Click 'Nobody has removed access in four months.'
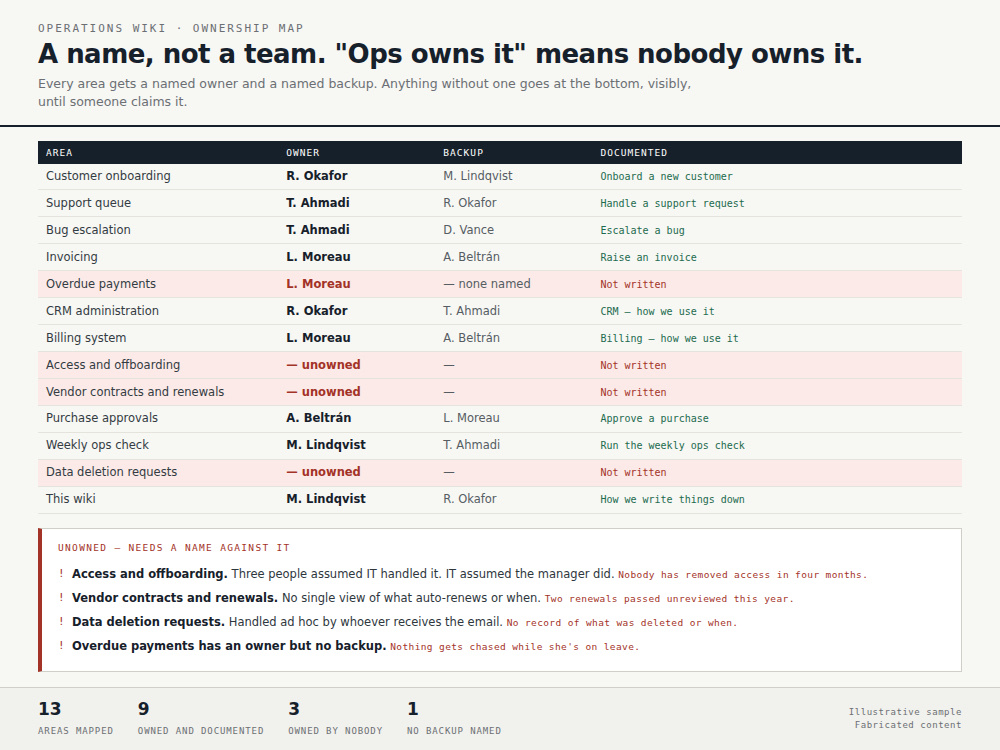 coord(742,575)
